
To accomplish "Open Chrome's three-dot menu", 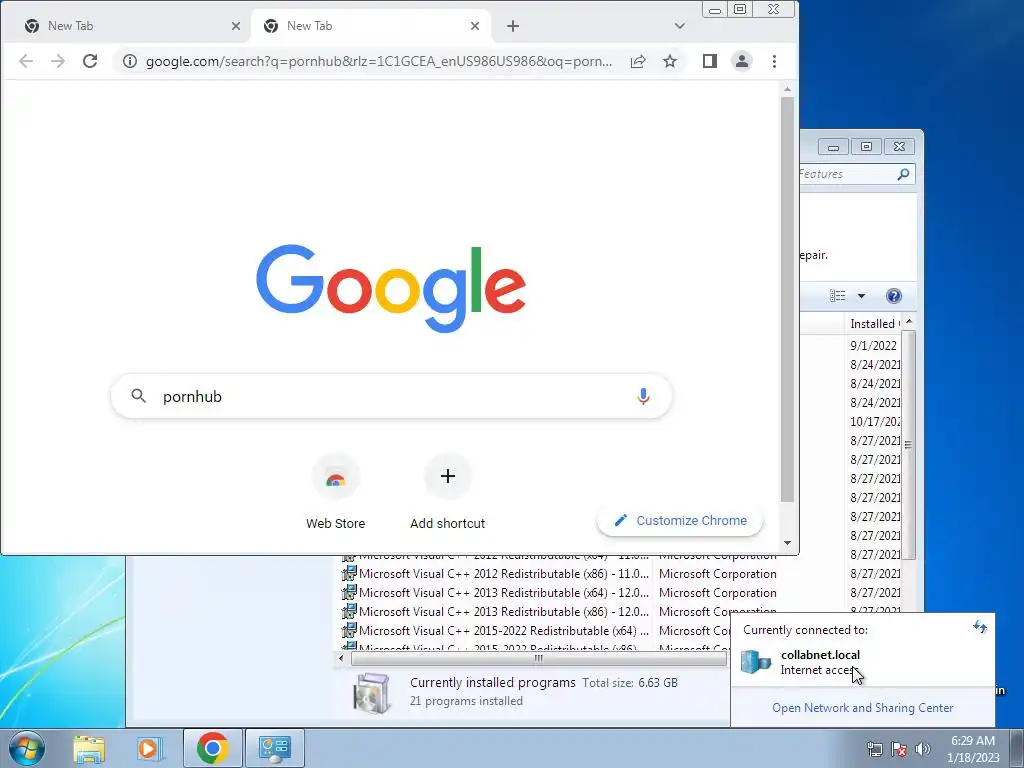I will (x=775, y=61).
